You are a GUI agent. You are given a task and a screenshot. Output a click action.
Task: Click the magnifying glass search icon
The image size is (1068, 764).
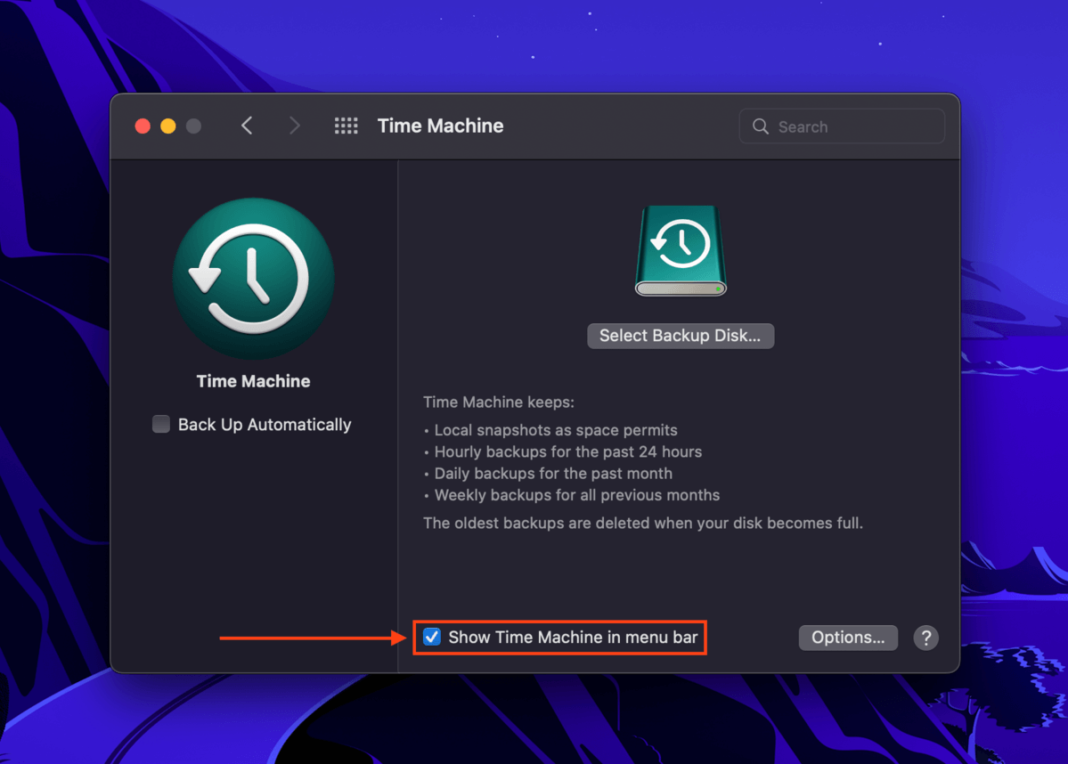click(x=760, y=126)
